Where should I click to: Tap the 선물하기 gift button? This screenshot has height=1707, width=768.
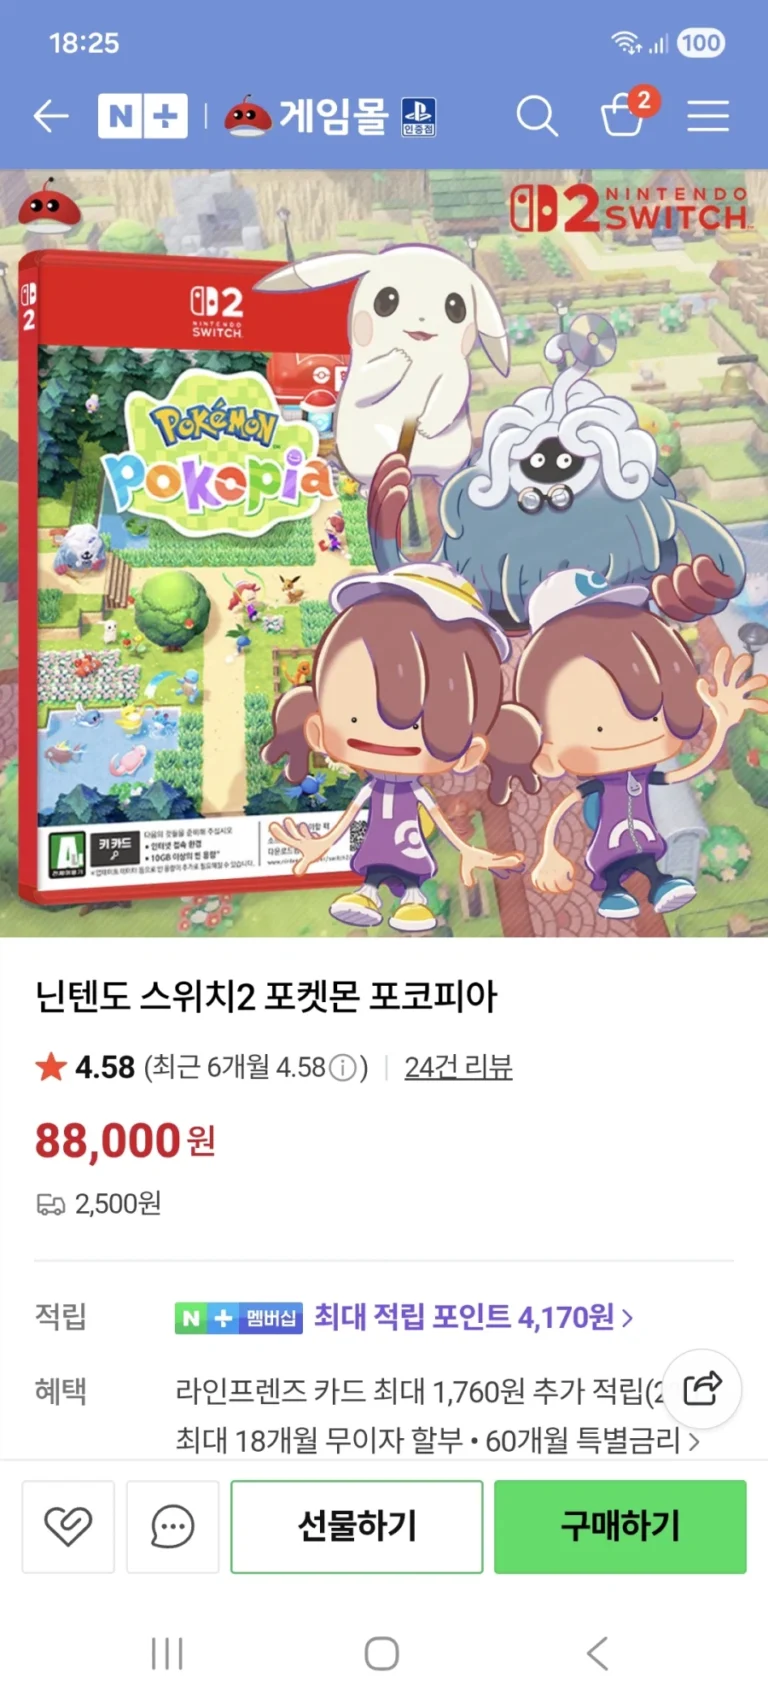(357, 1526)
